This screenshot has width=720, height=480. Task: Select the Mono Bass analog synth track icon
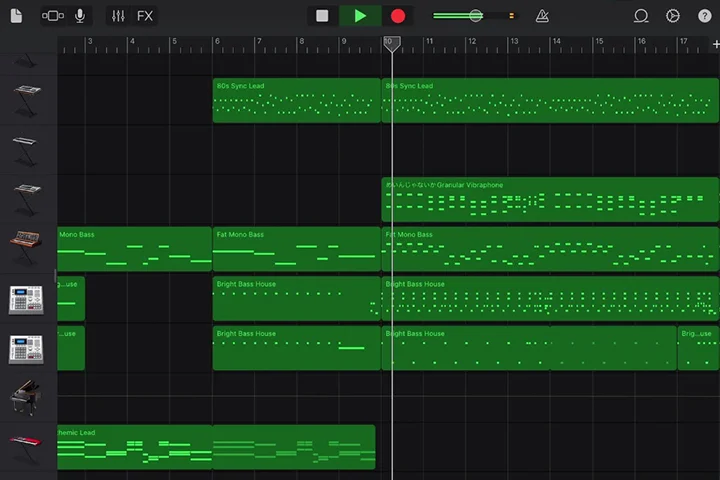coord(26,248)
